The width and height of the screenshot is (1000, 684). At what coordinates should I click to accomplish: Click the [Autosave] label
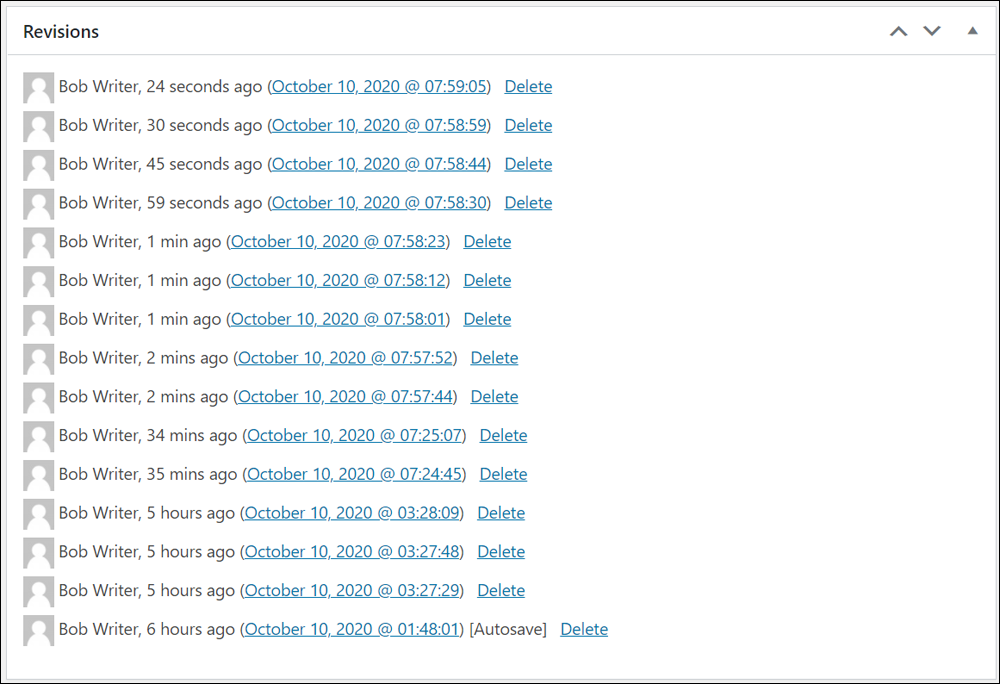[x=508, y=630]
